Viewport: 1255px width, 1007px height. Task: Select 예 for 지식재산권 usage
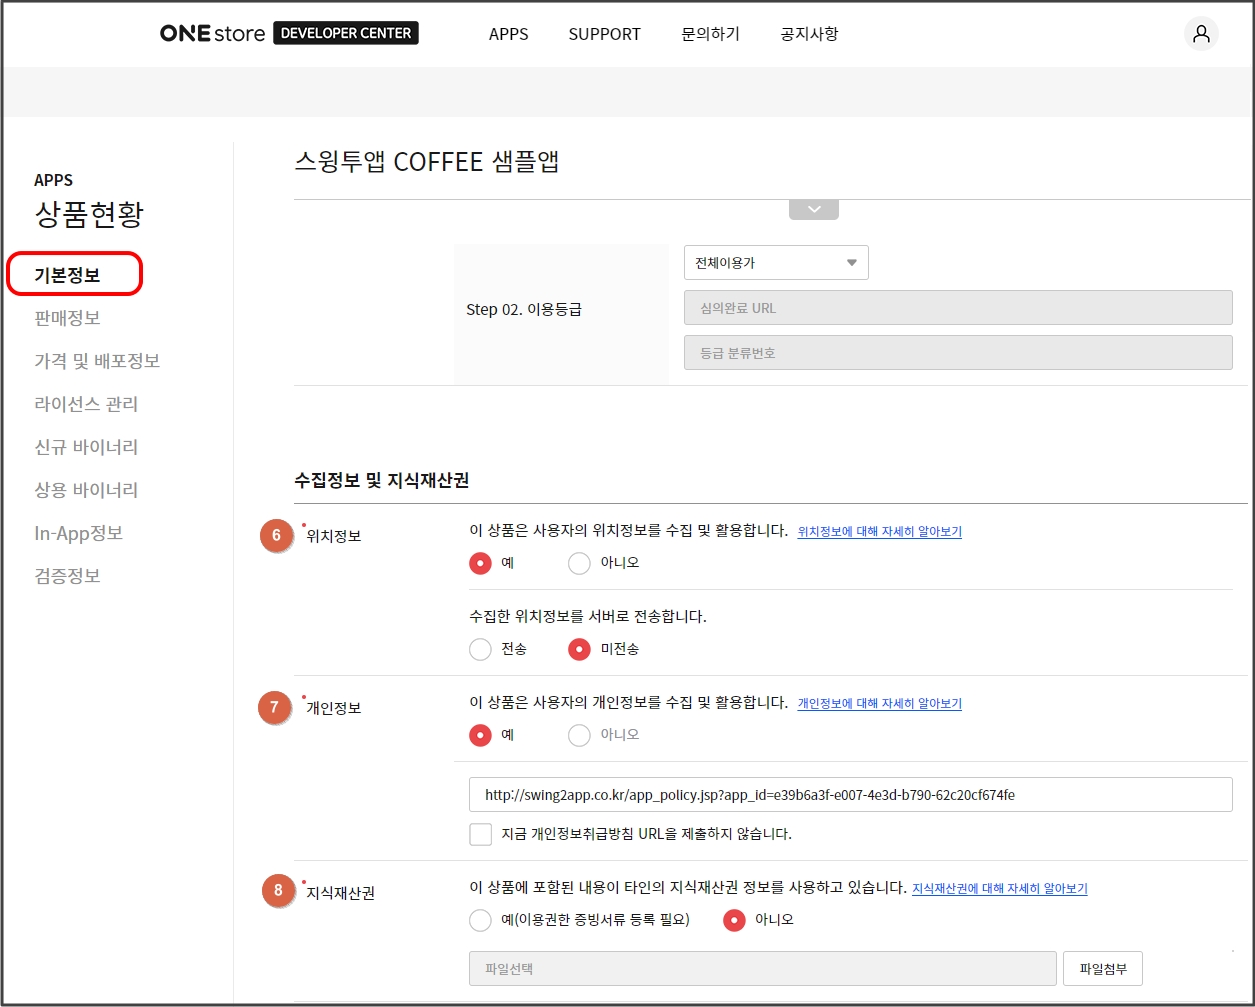pyautogui.click(x=481, y=920)
